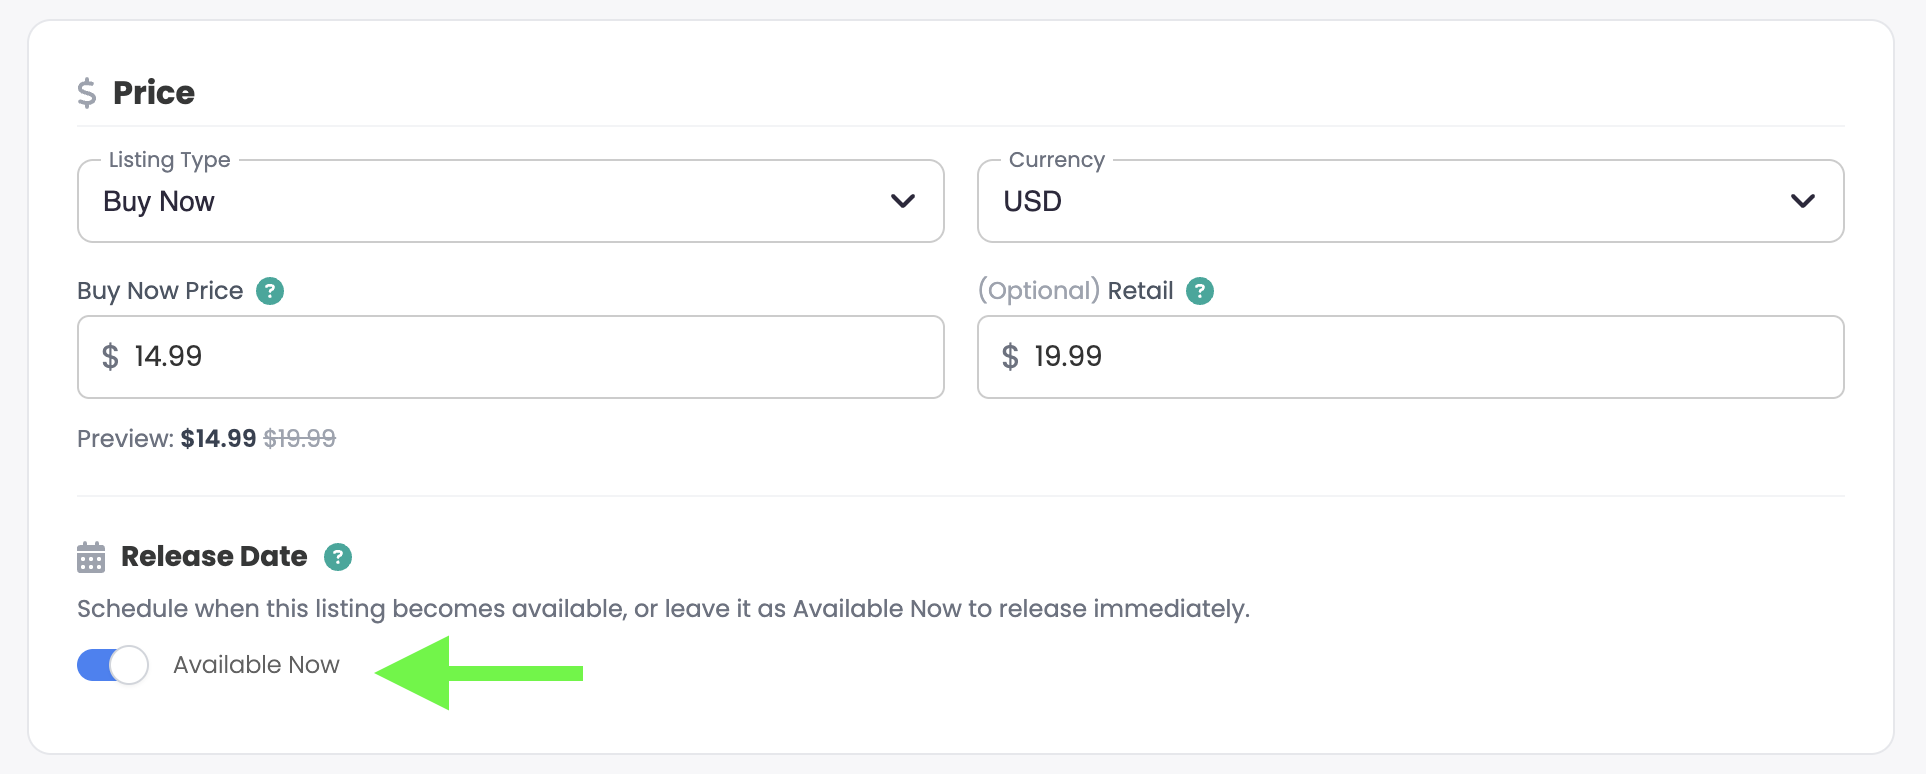Click the Retail help question-mark icon
The image size is (1926, 774).
click(x=1200, y=291)
